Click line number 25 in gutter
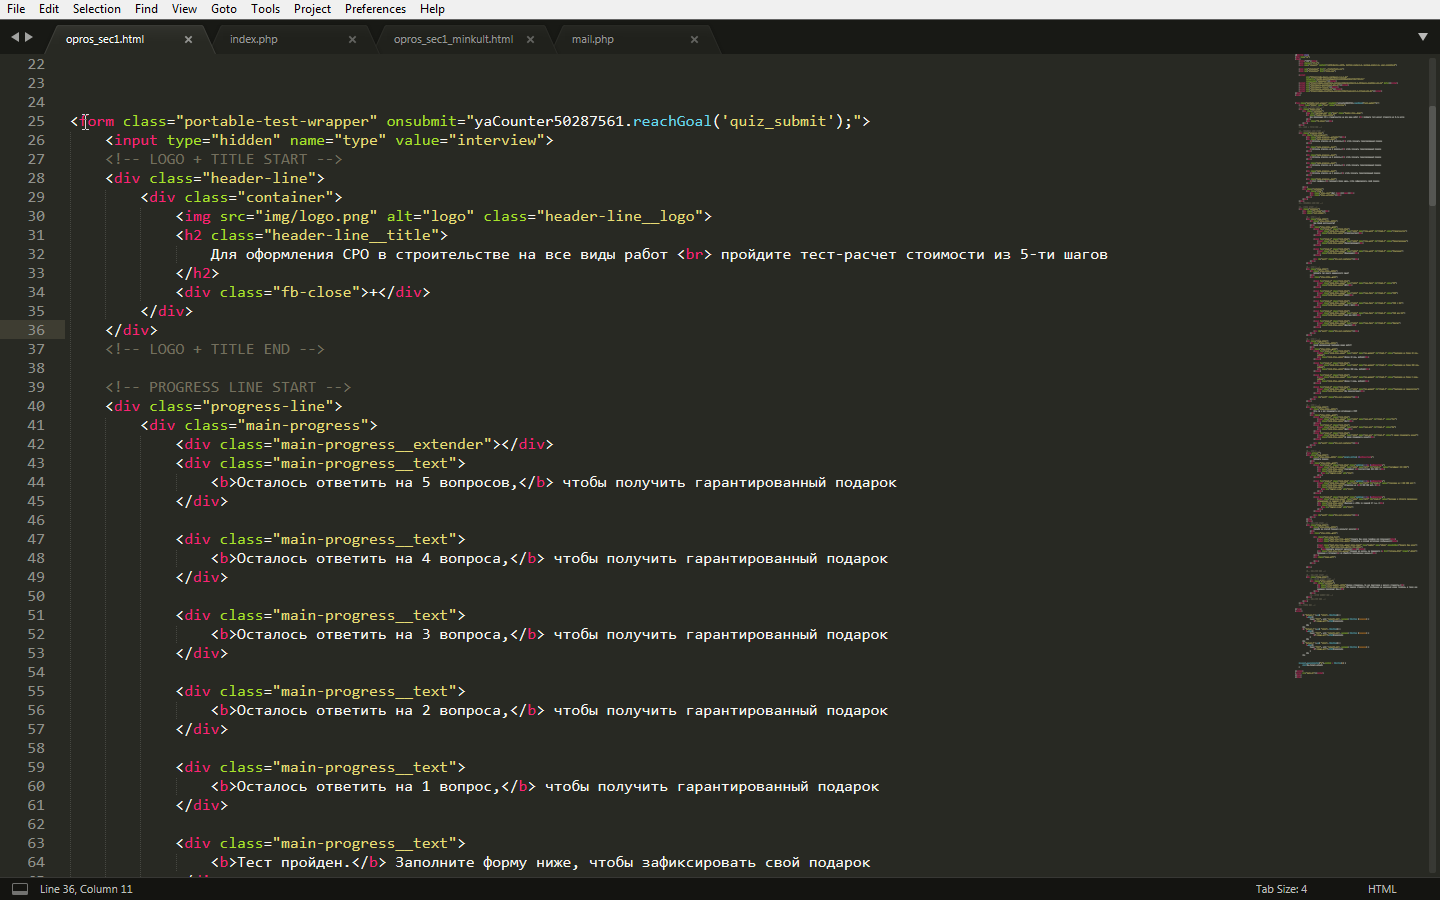The image size is (1440, 900). (36, 121)
